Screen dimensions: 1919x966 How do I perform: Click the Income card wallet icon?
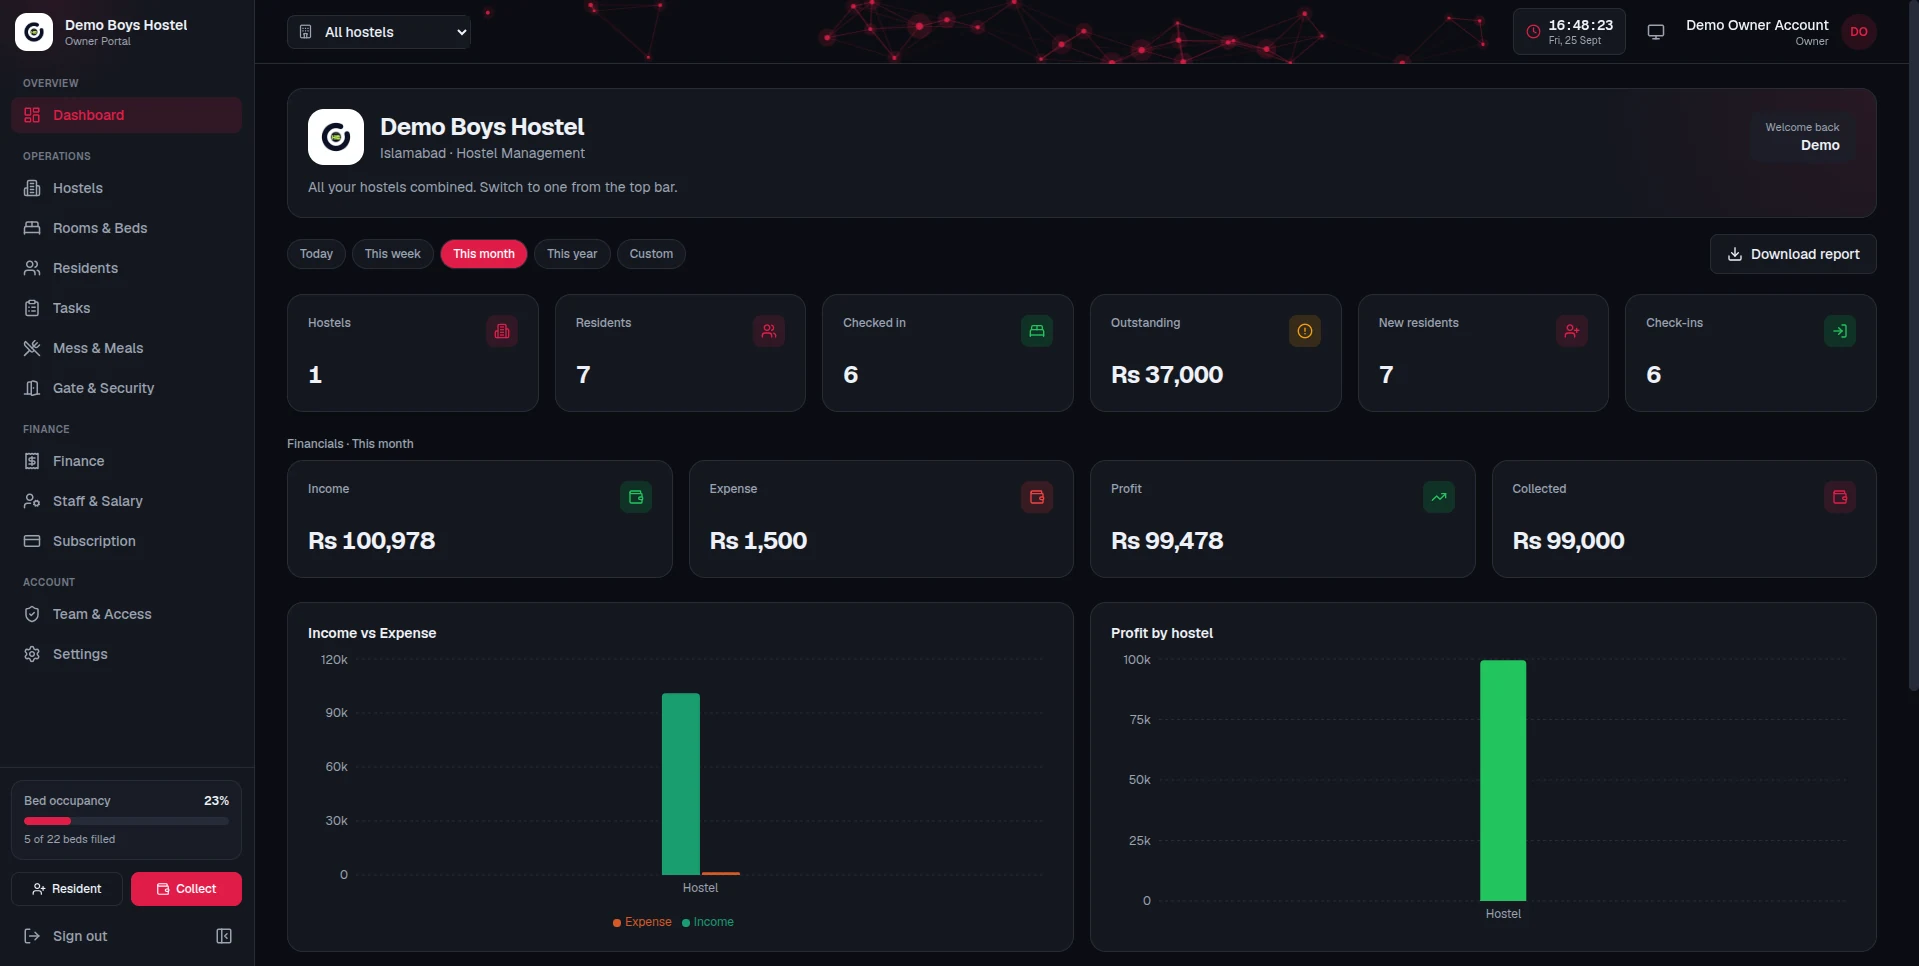click(x=636, y=497)
